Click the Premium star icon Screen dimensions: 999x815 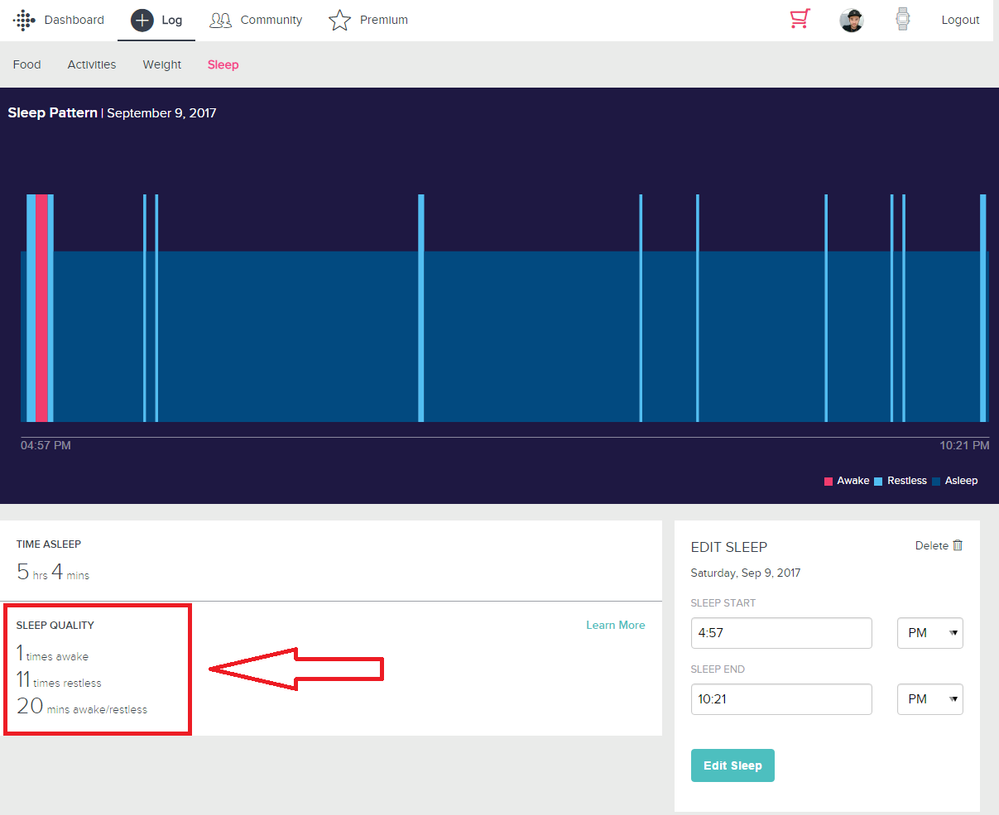point(340,20)
